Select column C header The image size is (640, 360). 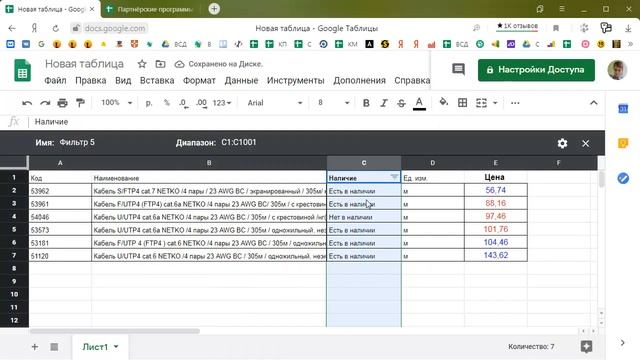(364, 163)
